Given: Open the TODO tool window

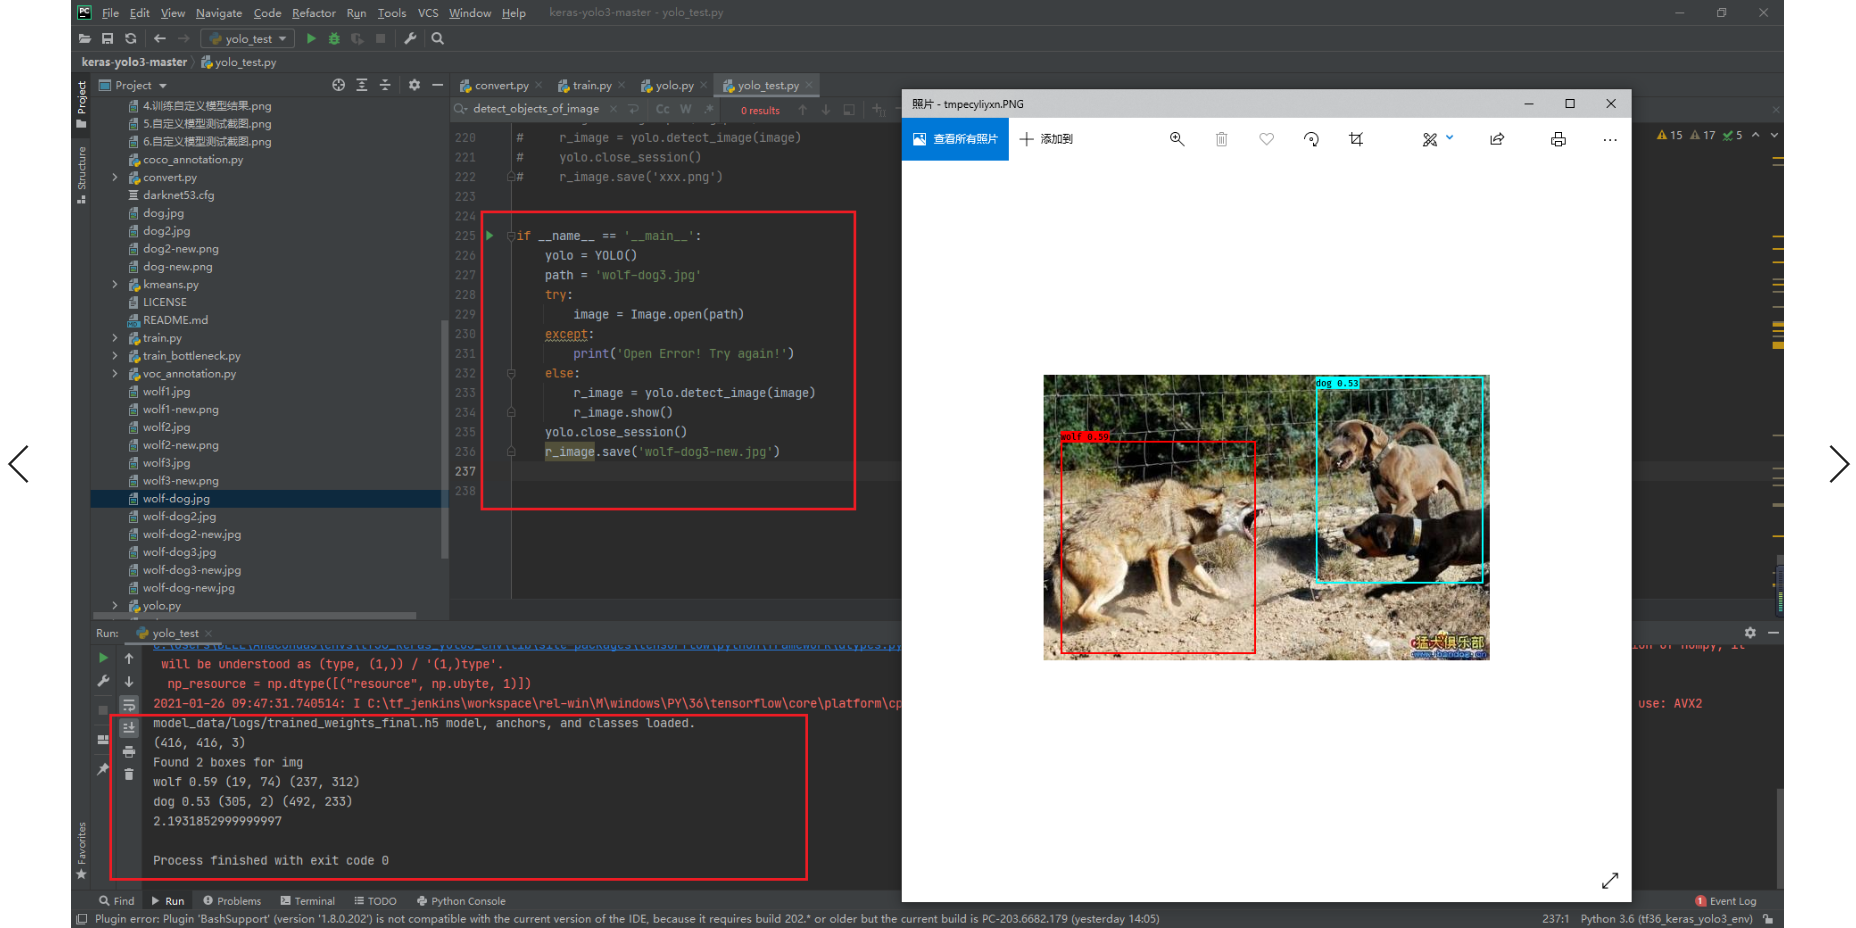Looking at the screenshot, I should [375, 901].
